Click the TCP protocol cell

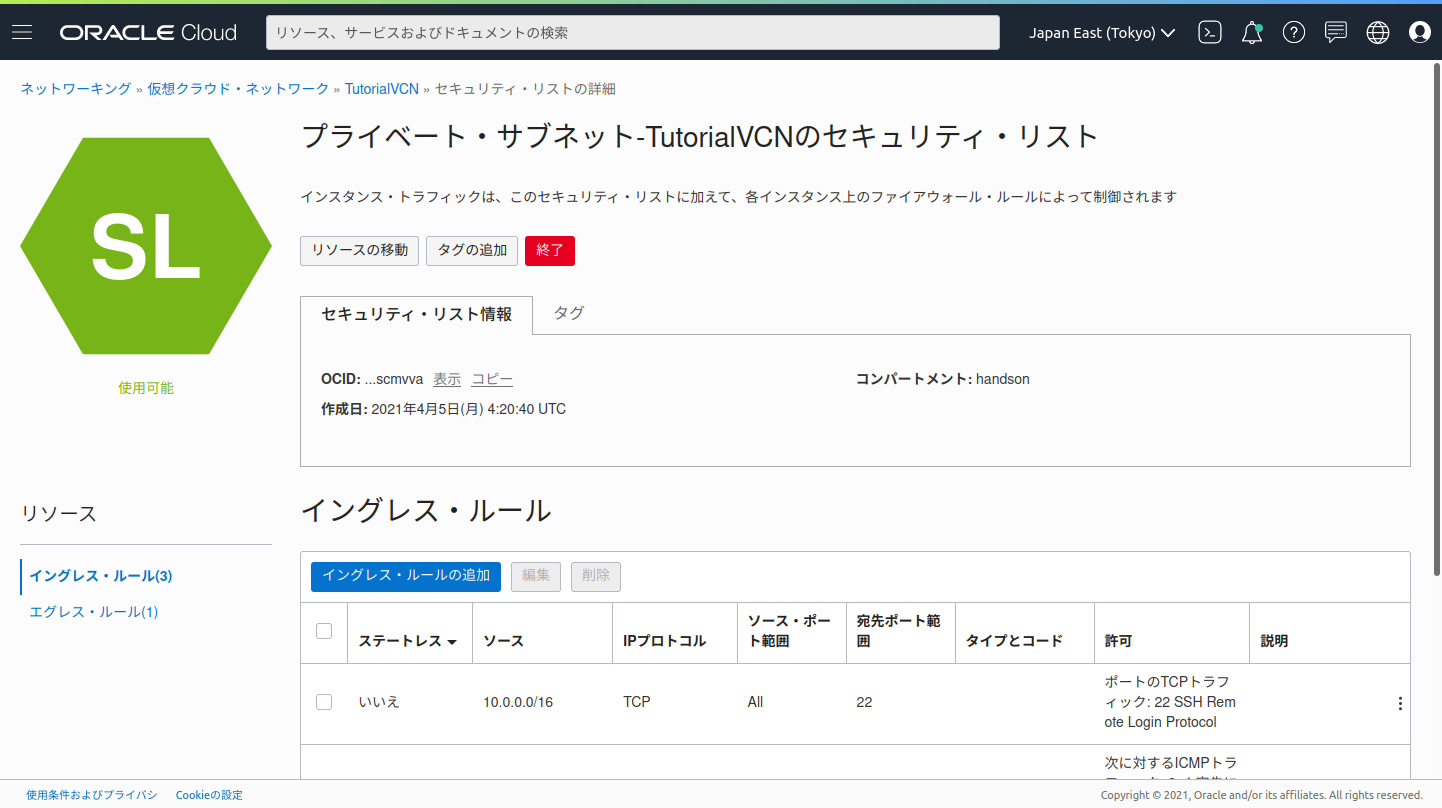click(637, 702)
